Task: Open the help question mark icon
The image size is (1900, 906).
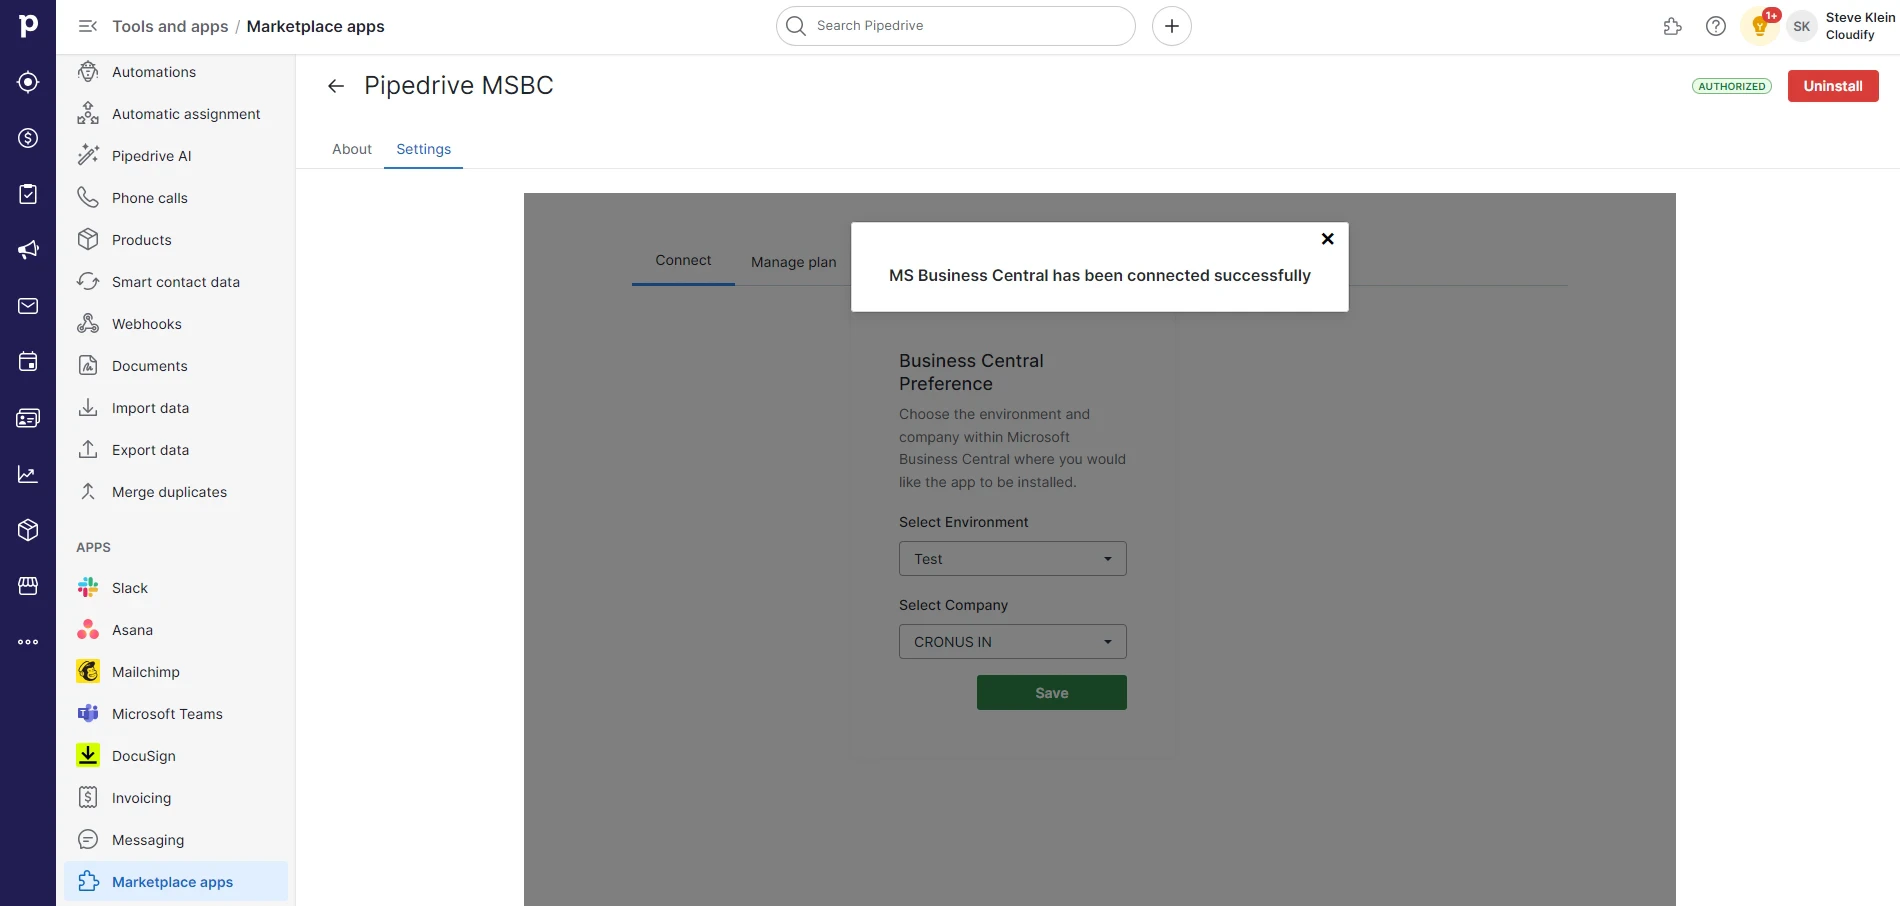Action: tap(1716, 26)
